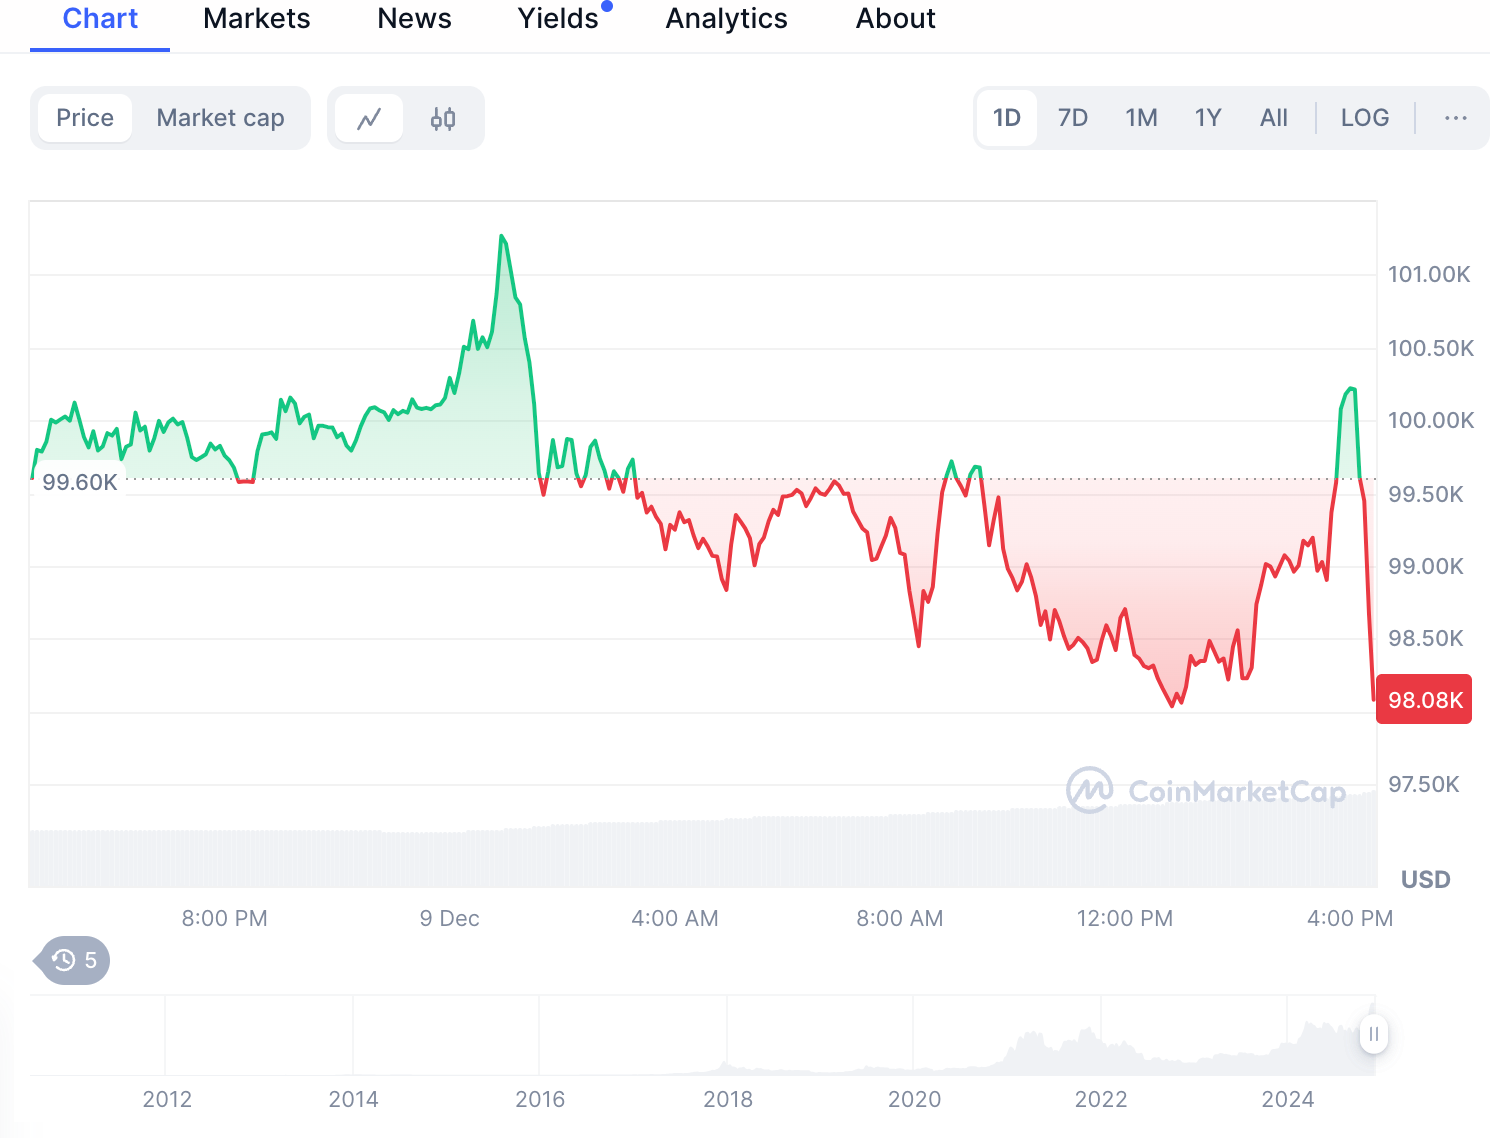Screen dimensions: 1490x1138
Task: Click the 98.08K current price label
Action: click(x=1423, y=699)
